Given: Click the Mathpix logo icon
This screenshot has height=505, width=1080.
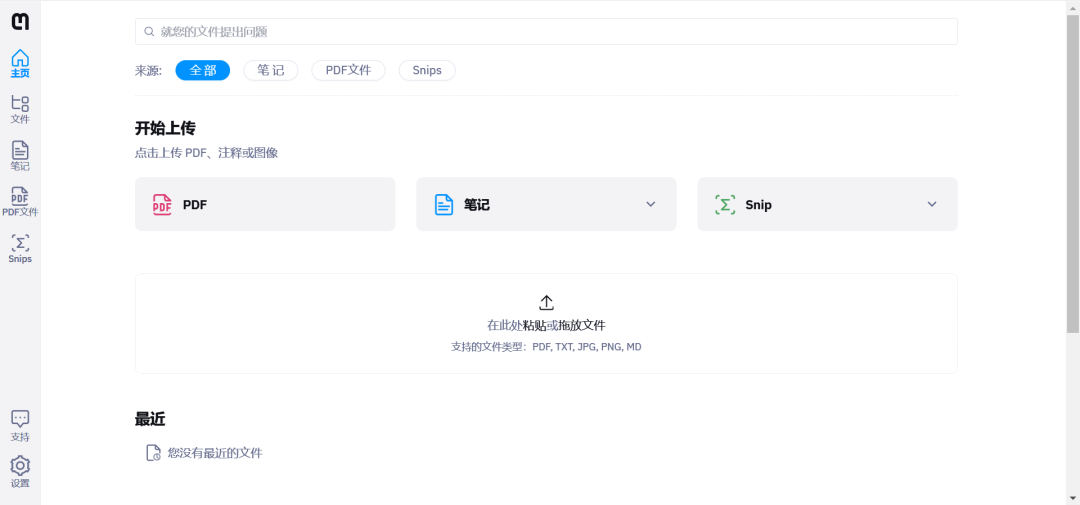Looking at the screenshot, I should (x=20, y=21).
